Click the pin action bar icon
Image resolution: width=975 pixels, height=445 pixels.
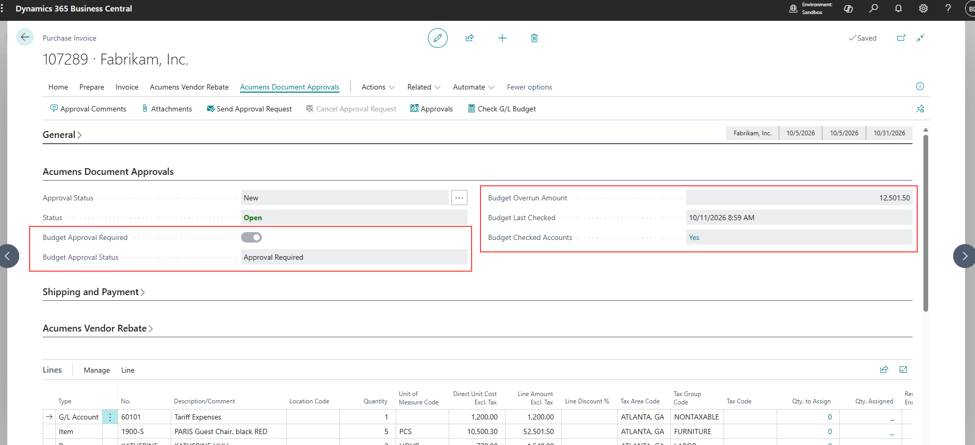tap(920, 109)
